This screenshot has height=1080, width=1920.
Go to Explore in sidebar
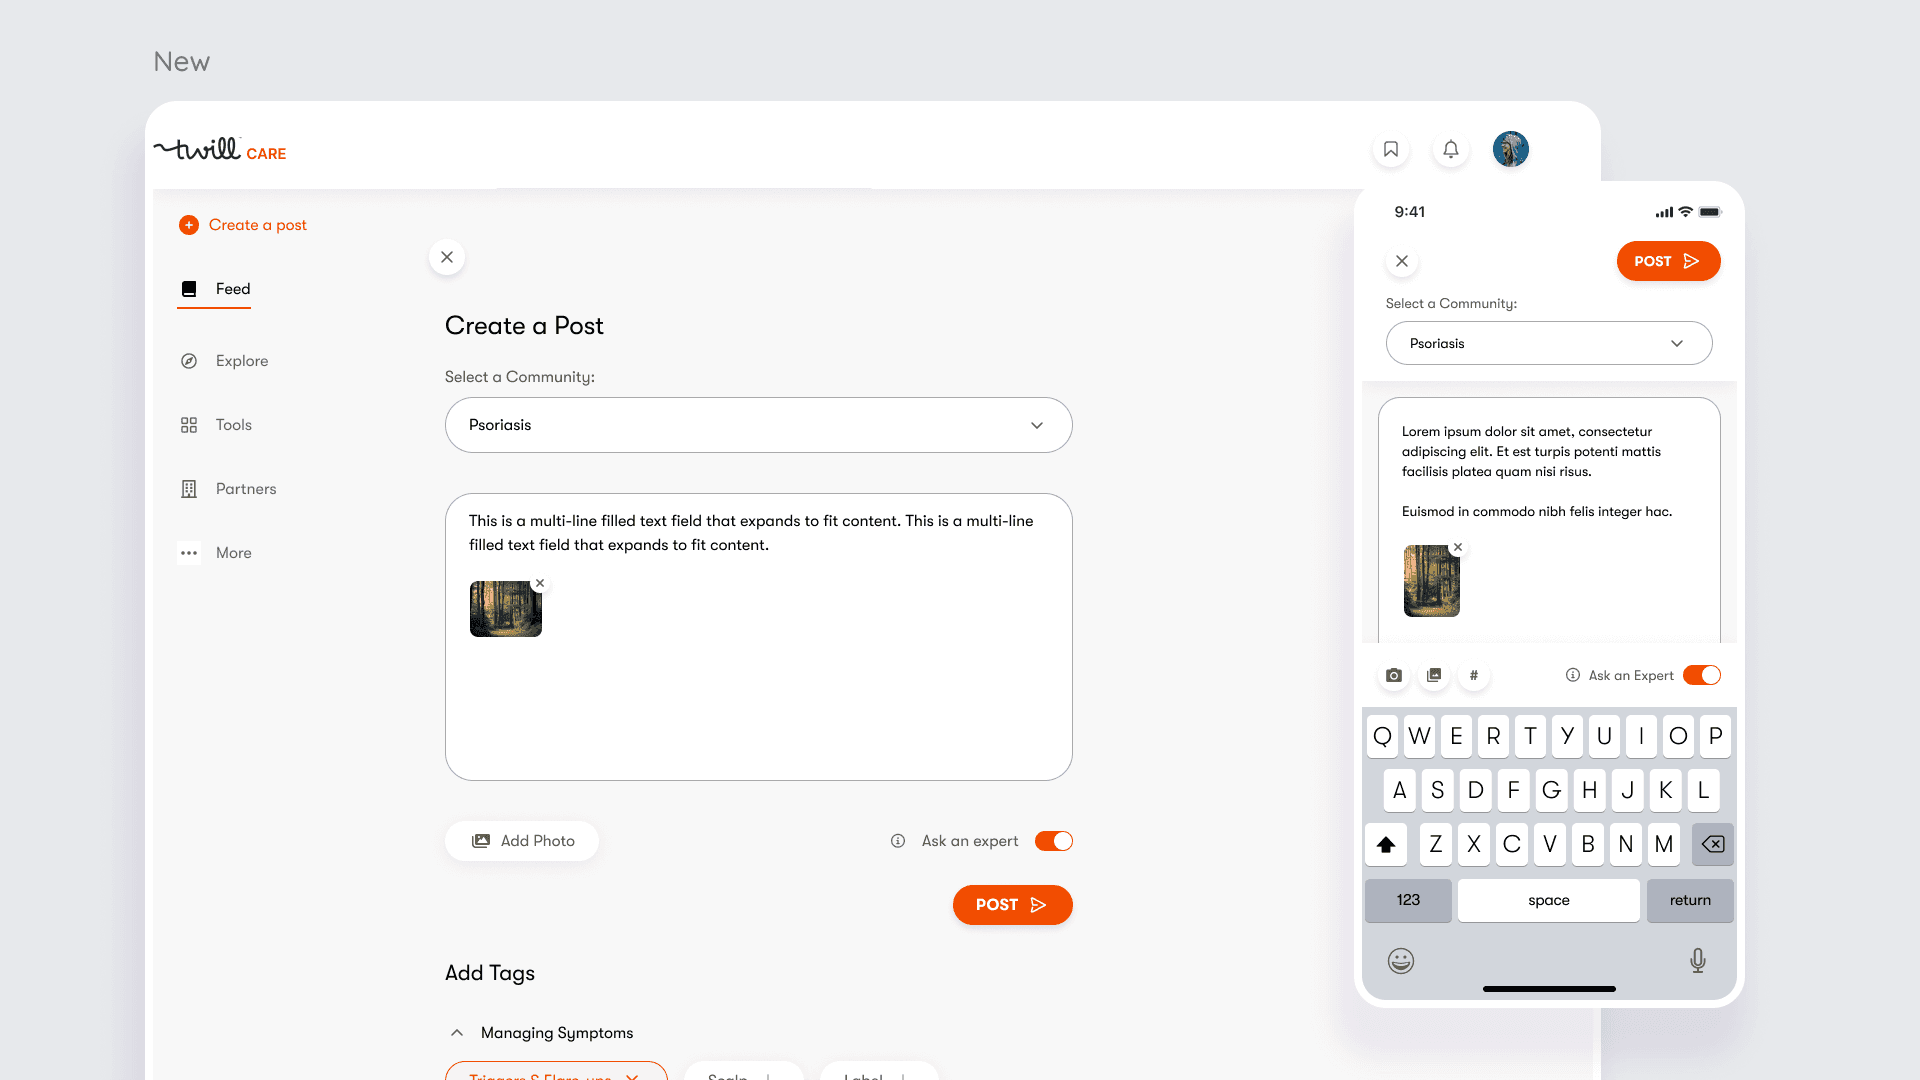tap(241, 361)
